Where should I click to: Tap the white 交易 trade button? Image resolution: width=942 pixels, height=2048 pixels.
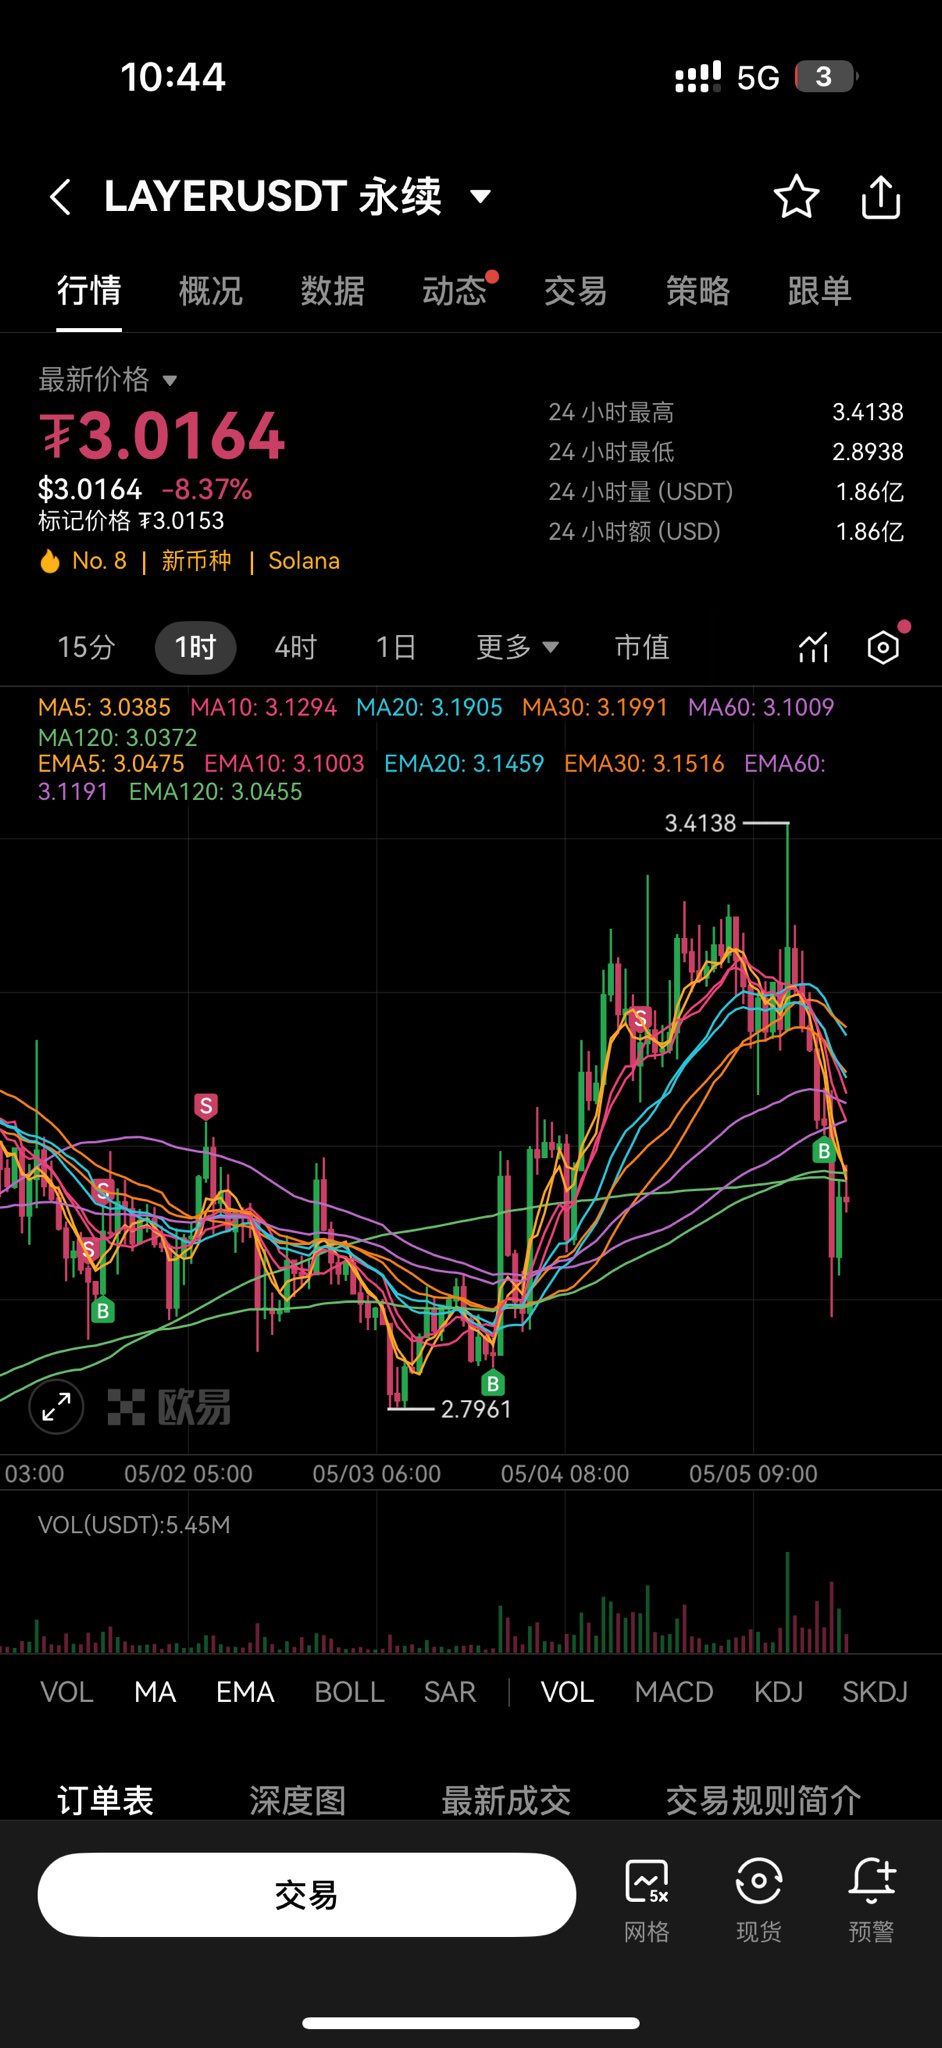pos(307,1895)
